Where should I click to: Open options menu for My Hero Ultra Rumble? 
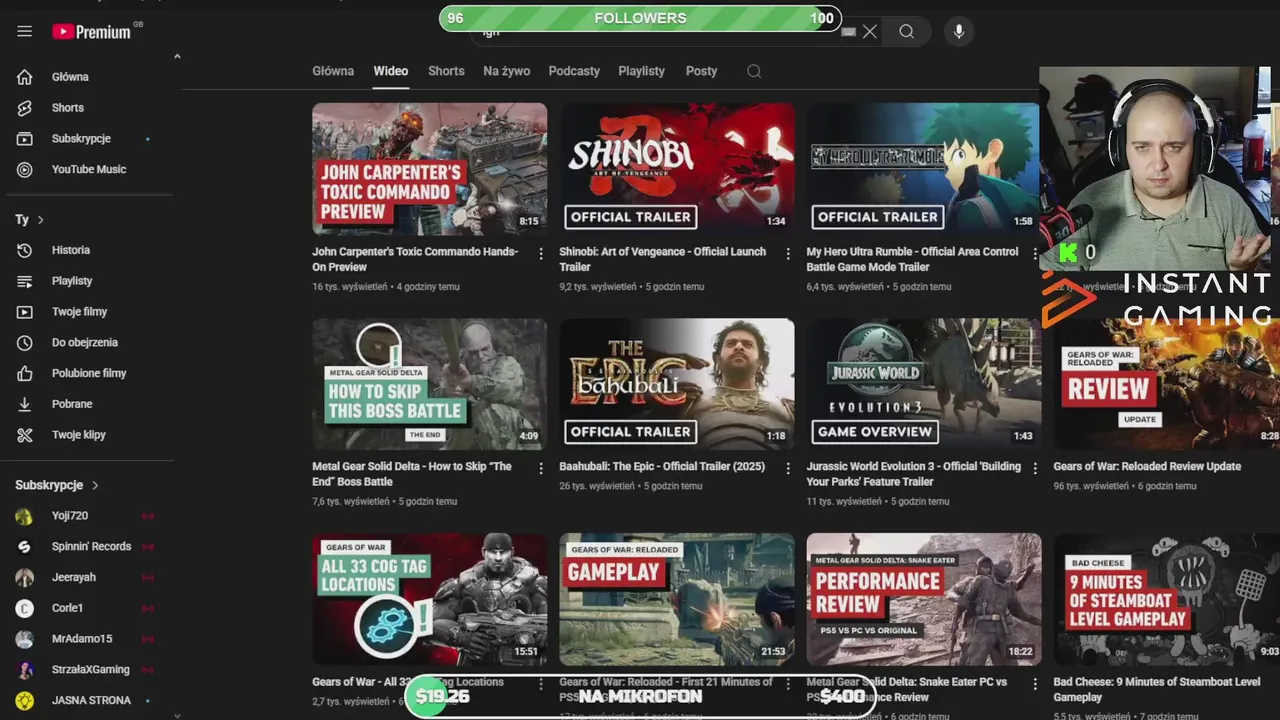(x=1035, y=254)
